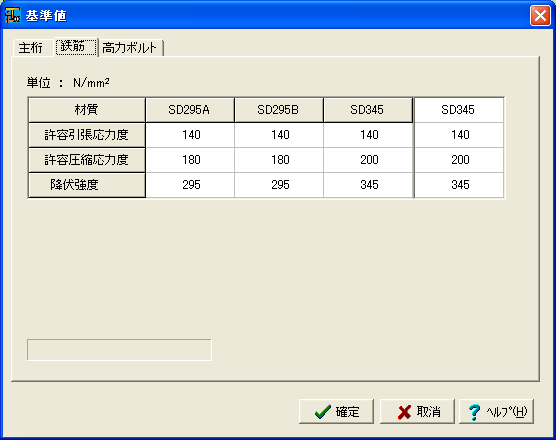Click the 許容引張応力度 row header
This screenshot has height=440, width=556.
(x=87, y=135)
